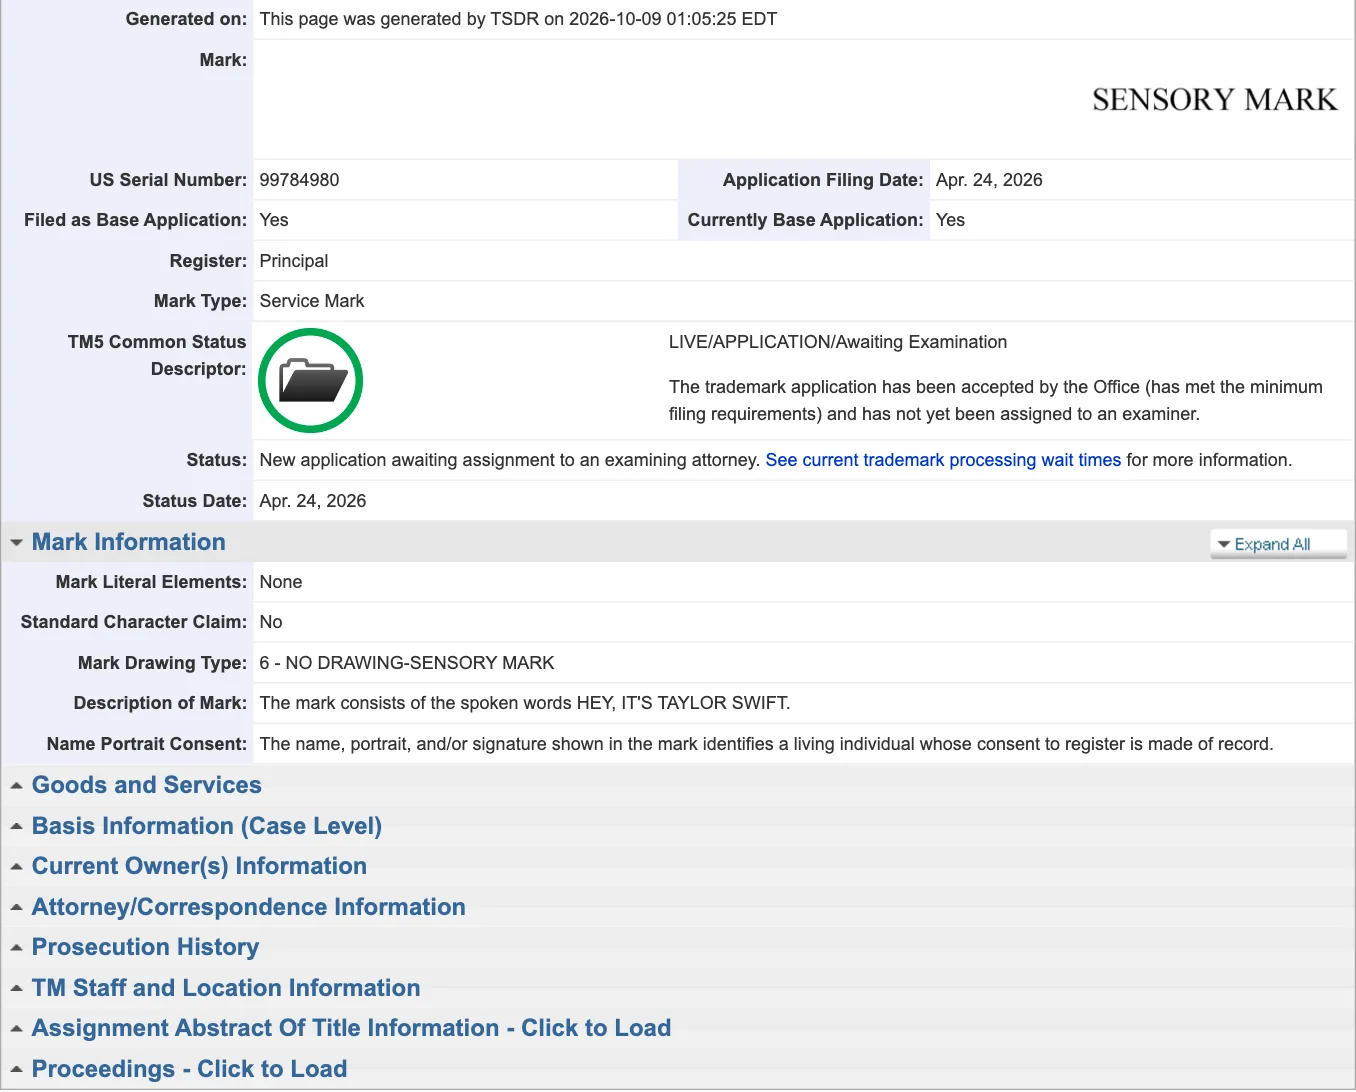This screenshot has height=1092, width=1356.
Task: Click Filed as Base Application value Yes
Action: [x=274, y=220]
